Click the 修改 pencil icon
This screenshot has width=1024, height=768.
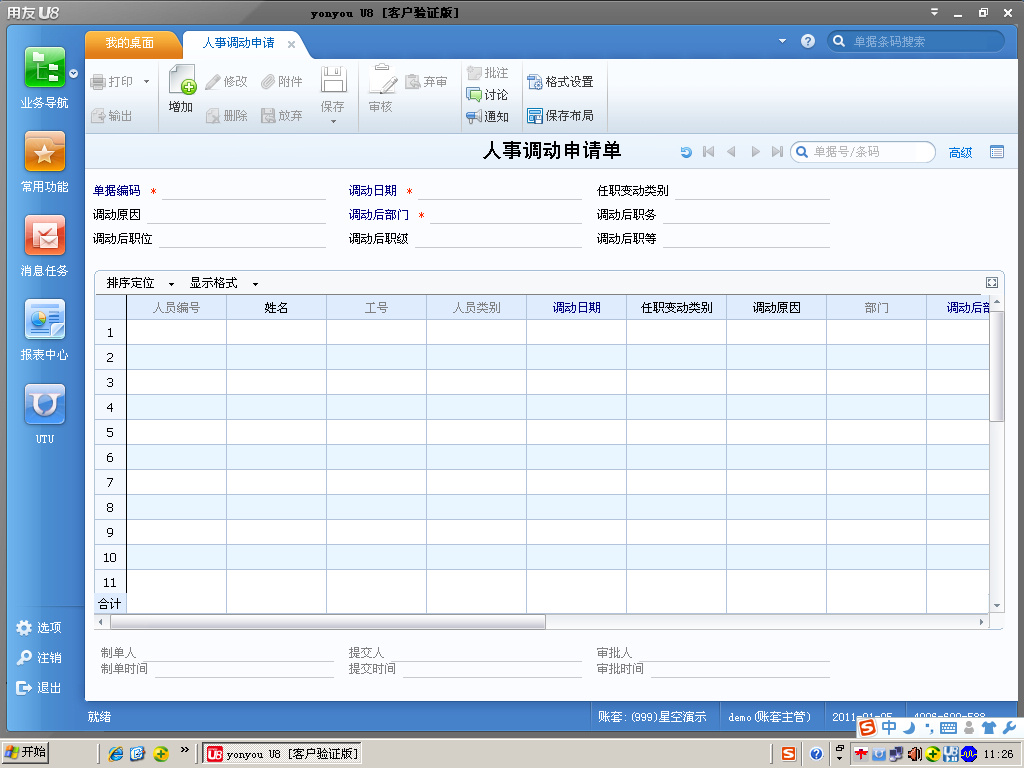(213, 82)
